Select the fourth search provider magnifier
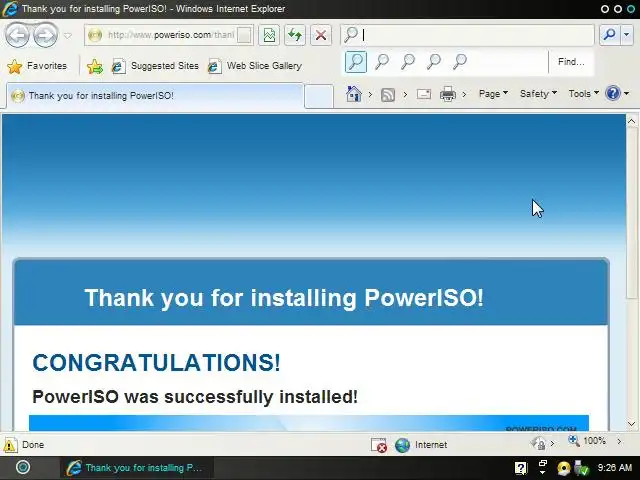 pyautogui.click(x=434, y=62)
